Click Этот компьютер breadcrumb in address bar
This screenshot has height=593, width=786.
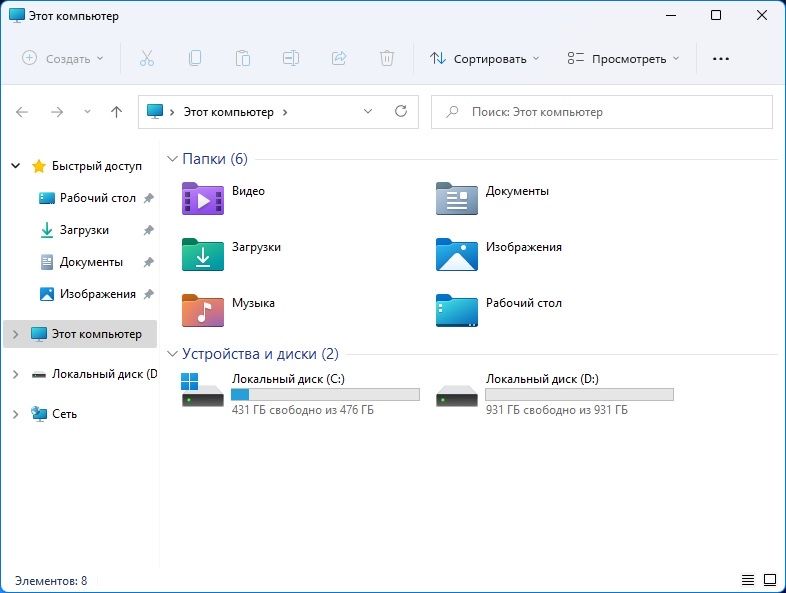click(229, 112)
